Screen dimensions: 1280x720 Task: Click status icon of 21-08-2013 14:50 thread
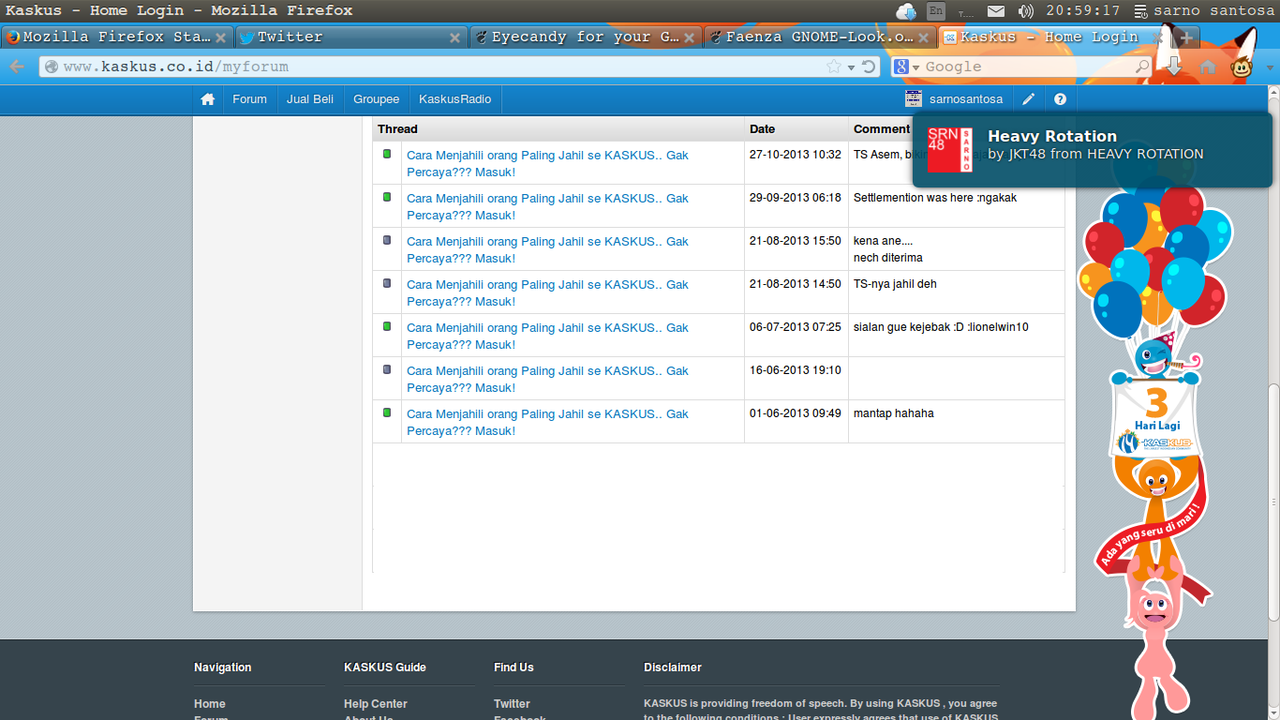[x=387, y=283]
